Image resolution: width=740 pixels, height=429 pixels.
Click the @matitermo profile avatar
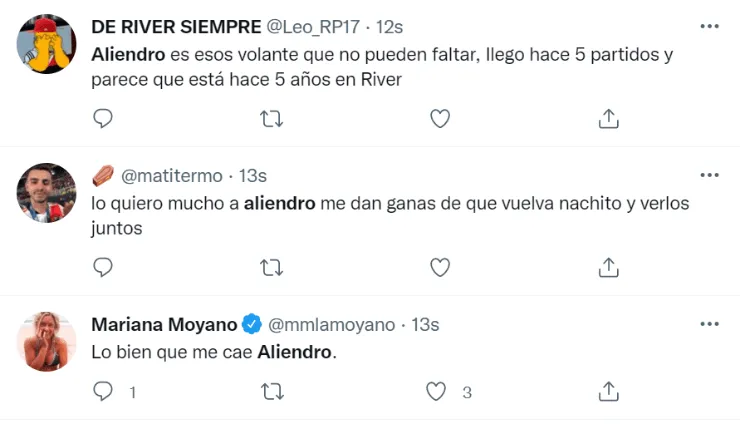point(47,192)
